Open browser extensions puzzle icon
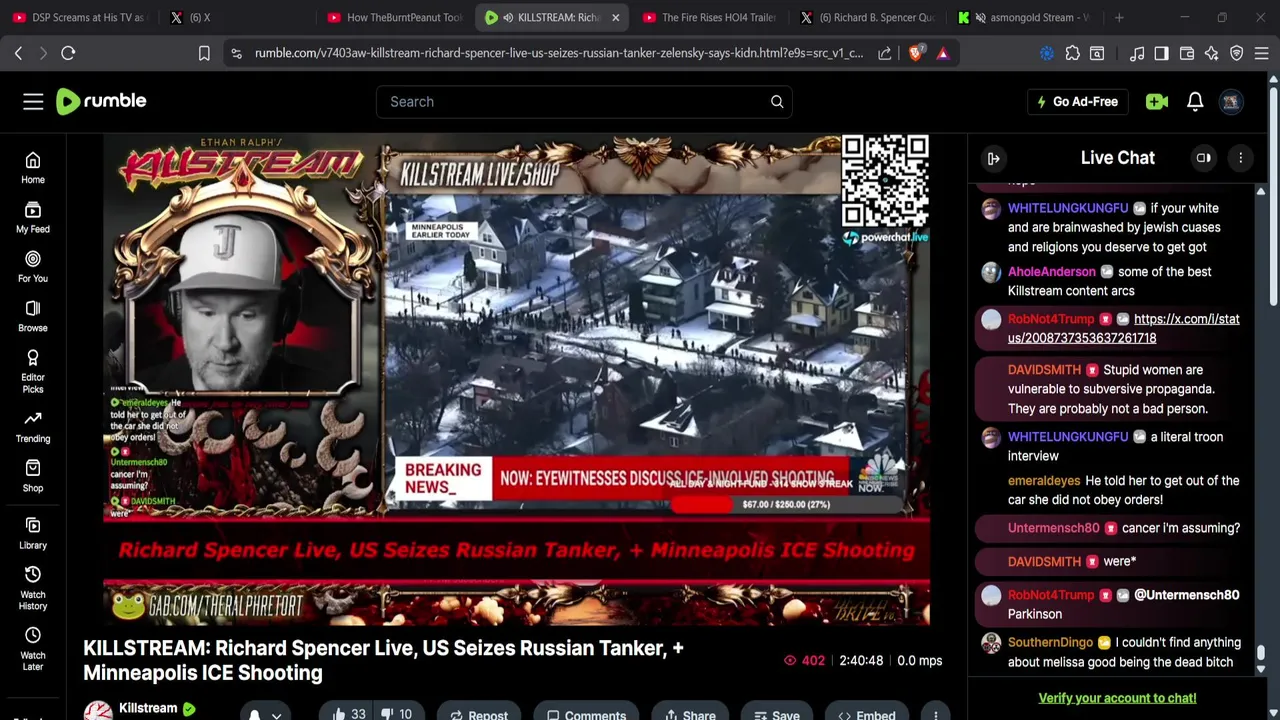 1072,53
